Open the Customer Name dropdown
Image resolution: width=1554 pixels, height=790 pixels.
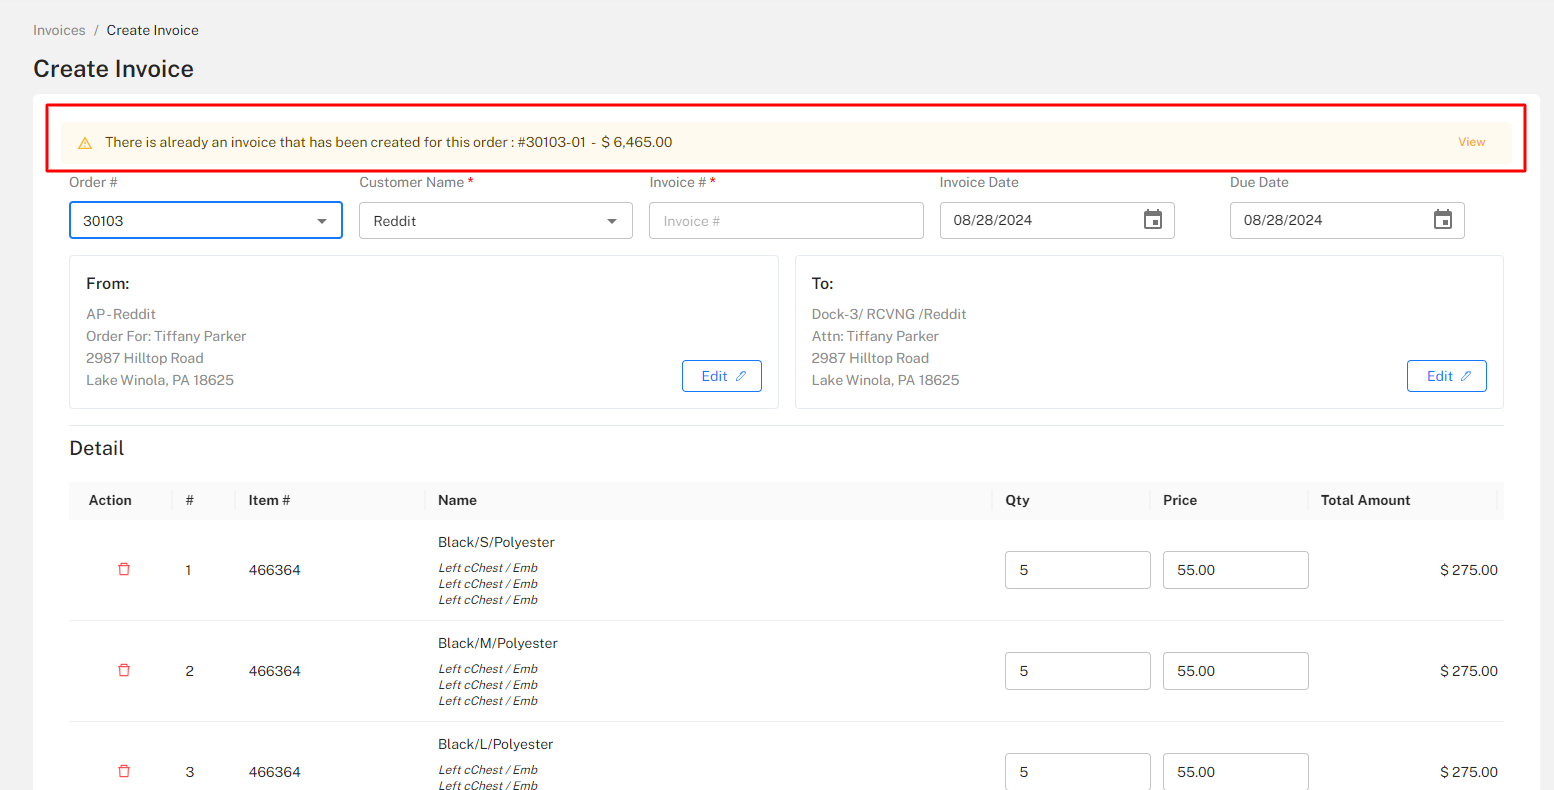(611, 221)
